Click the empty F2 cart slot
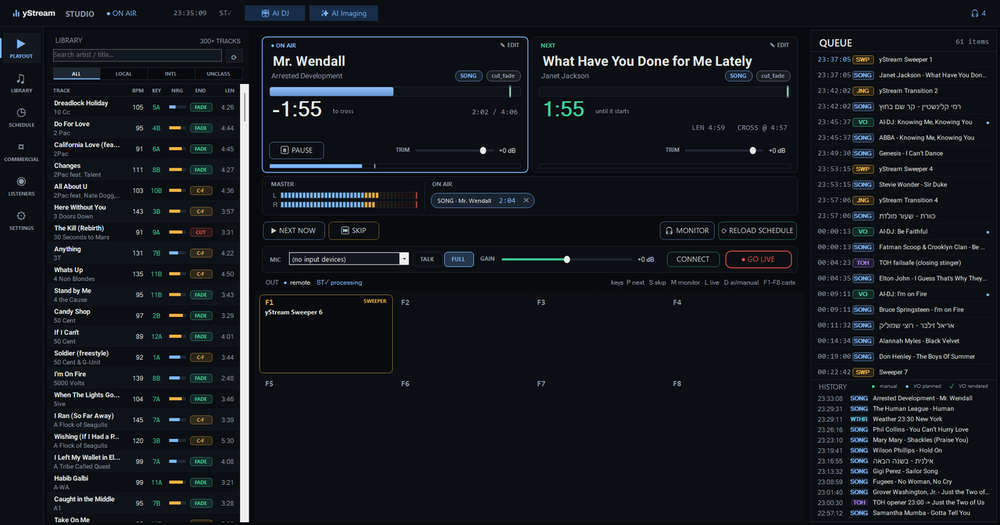This screenshot has width=1000, height=525. (x=461, y=334)
